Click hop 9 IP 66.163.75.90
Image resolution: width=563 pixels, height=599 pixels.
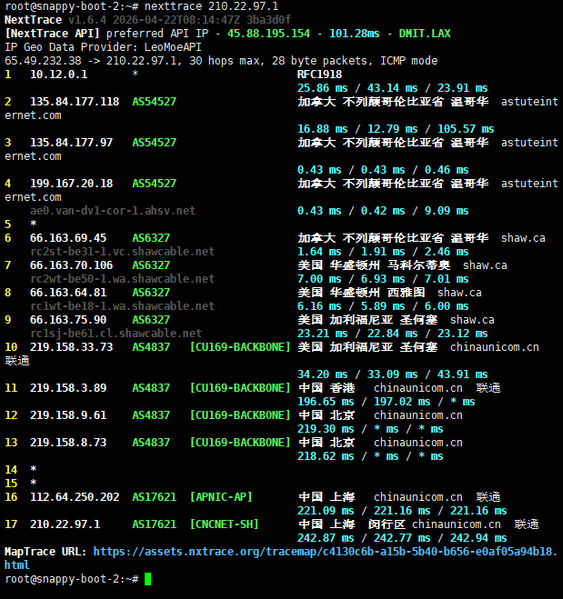(68, 320)
